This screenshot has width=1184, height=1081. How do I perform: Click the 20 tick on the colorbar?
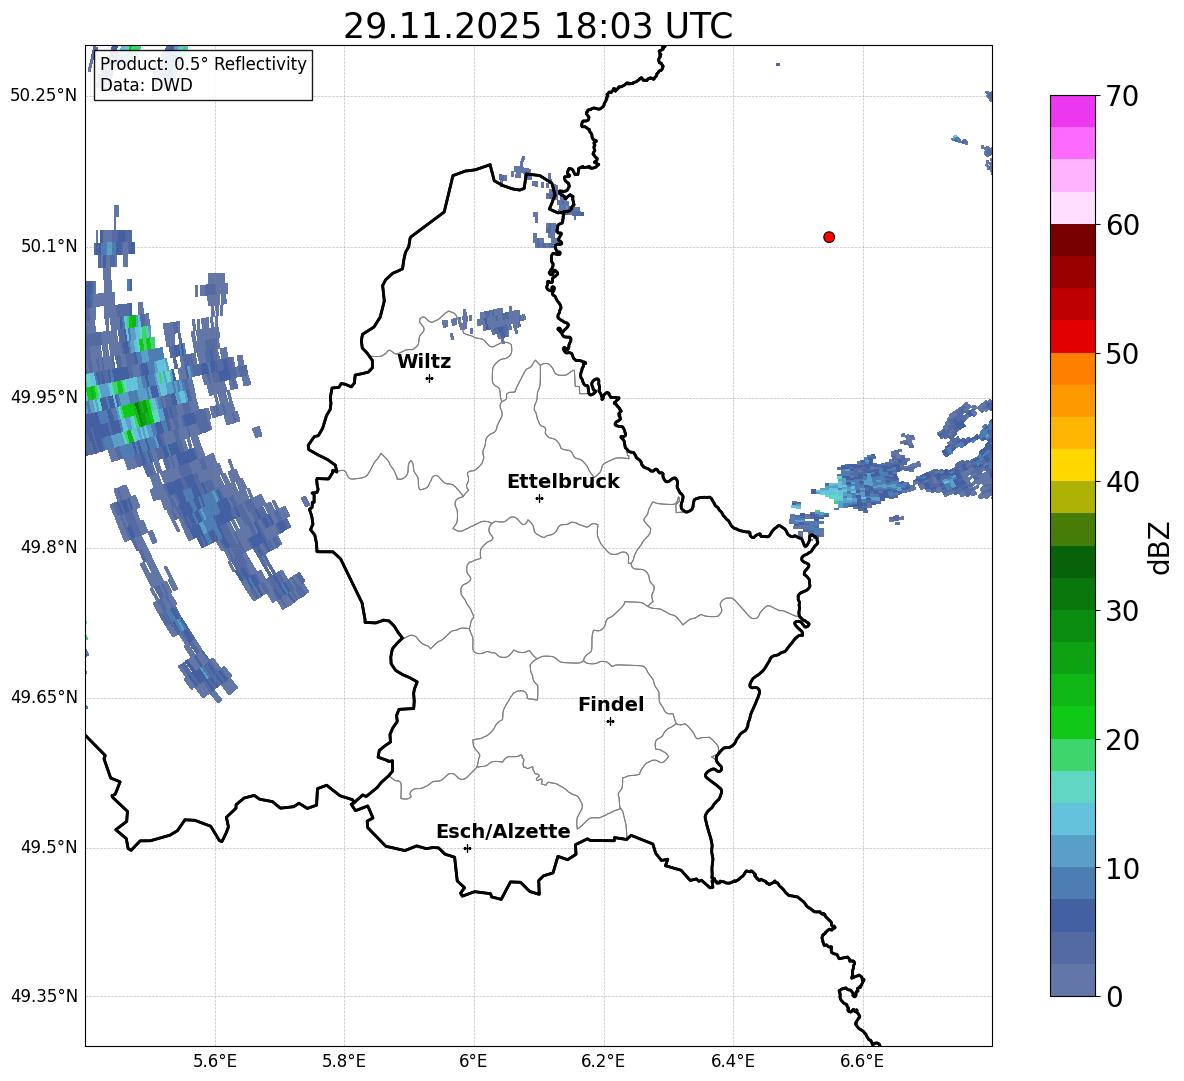(1122, 740)
